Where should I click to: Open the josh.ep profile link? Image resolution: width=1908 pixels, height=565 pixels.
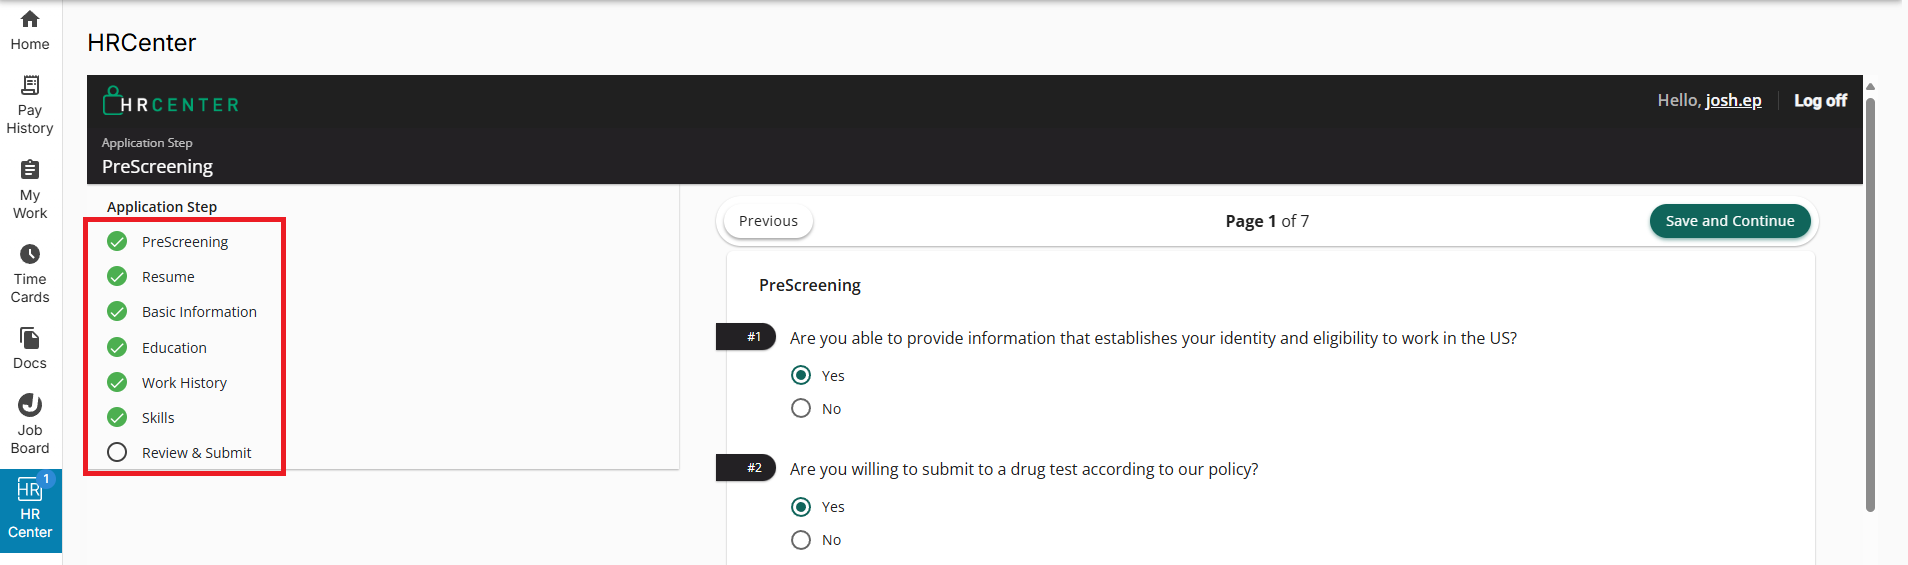point(1733,100)
